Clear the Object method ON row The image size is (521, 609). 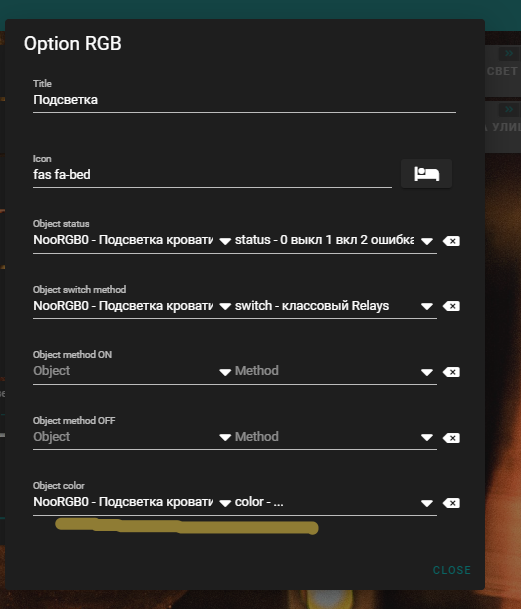[451, 372]
